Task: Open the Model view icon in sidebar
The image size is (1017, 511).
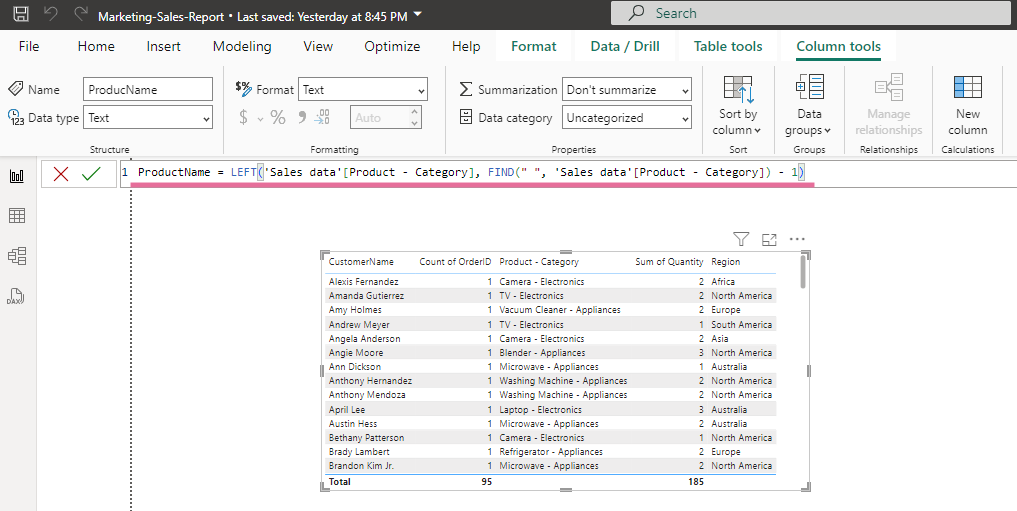Action: pyautogui.click(x=17, y=256)
